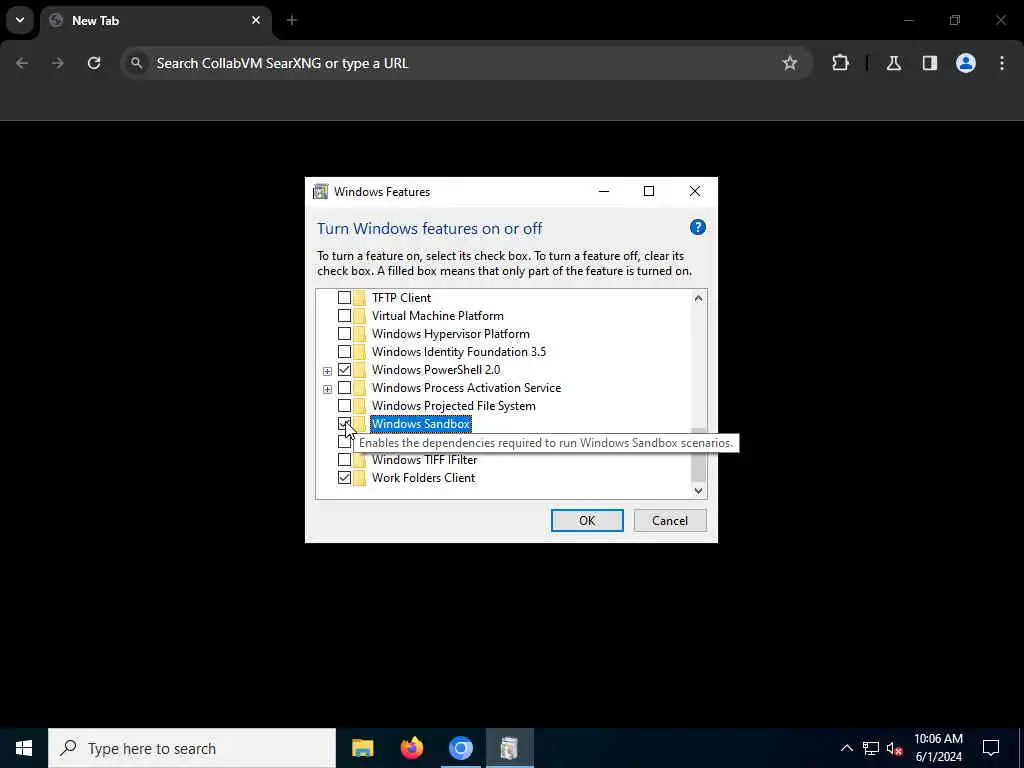This screenshot has height=768, width=1024.
Task: Open the tab search dropdown in Chrome
Action: [x=20, y=20]
